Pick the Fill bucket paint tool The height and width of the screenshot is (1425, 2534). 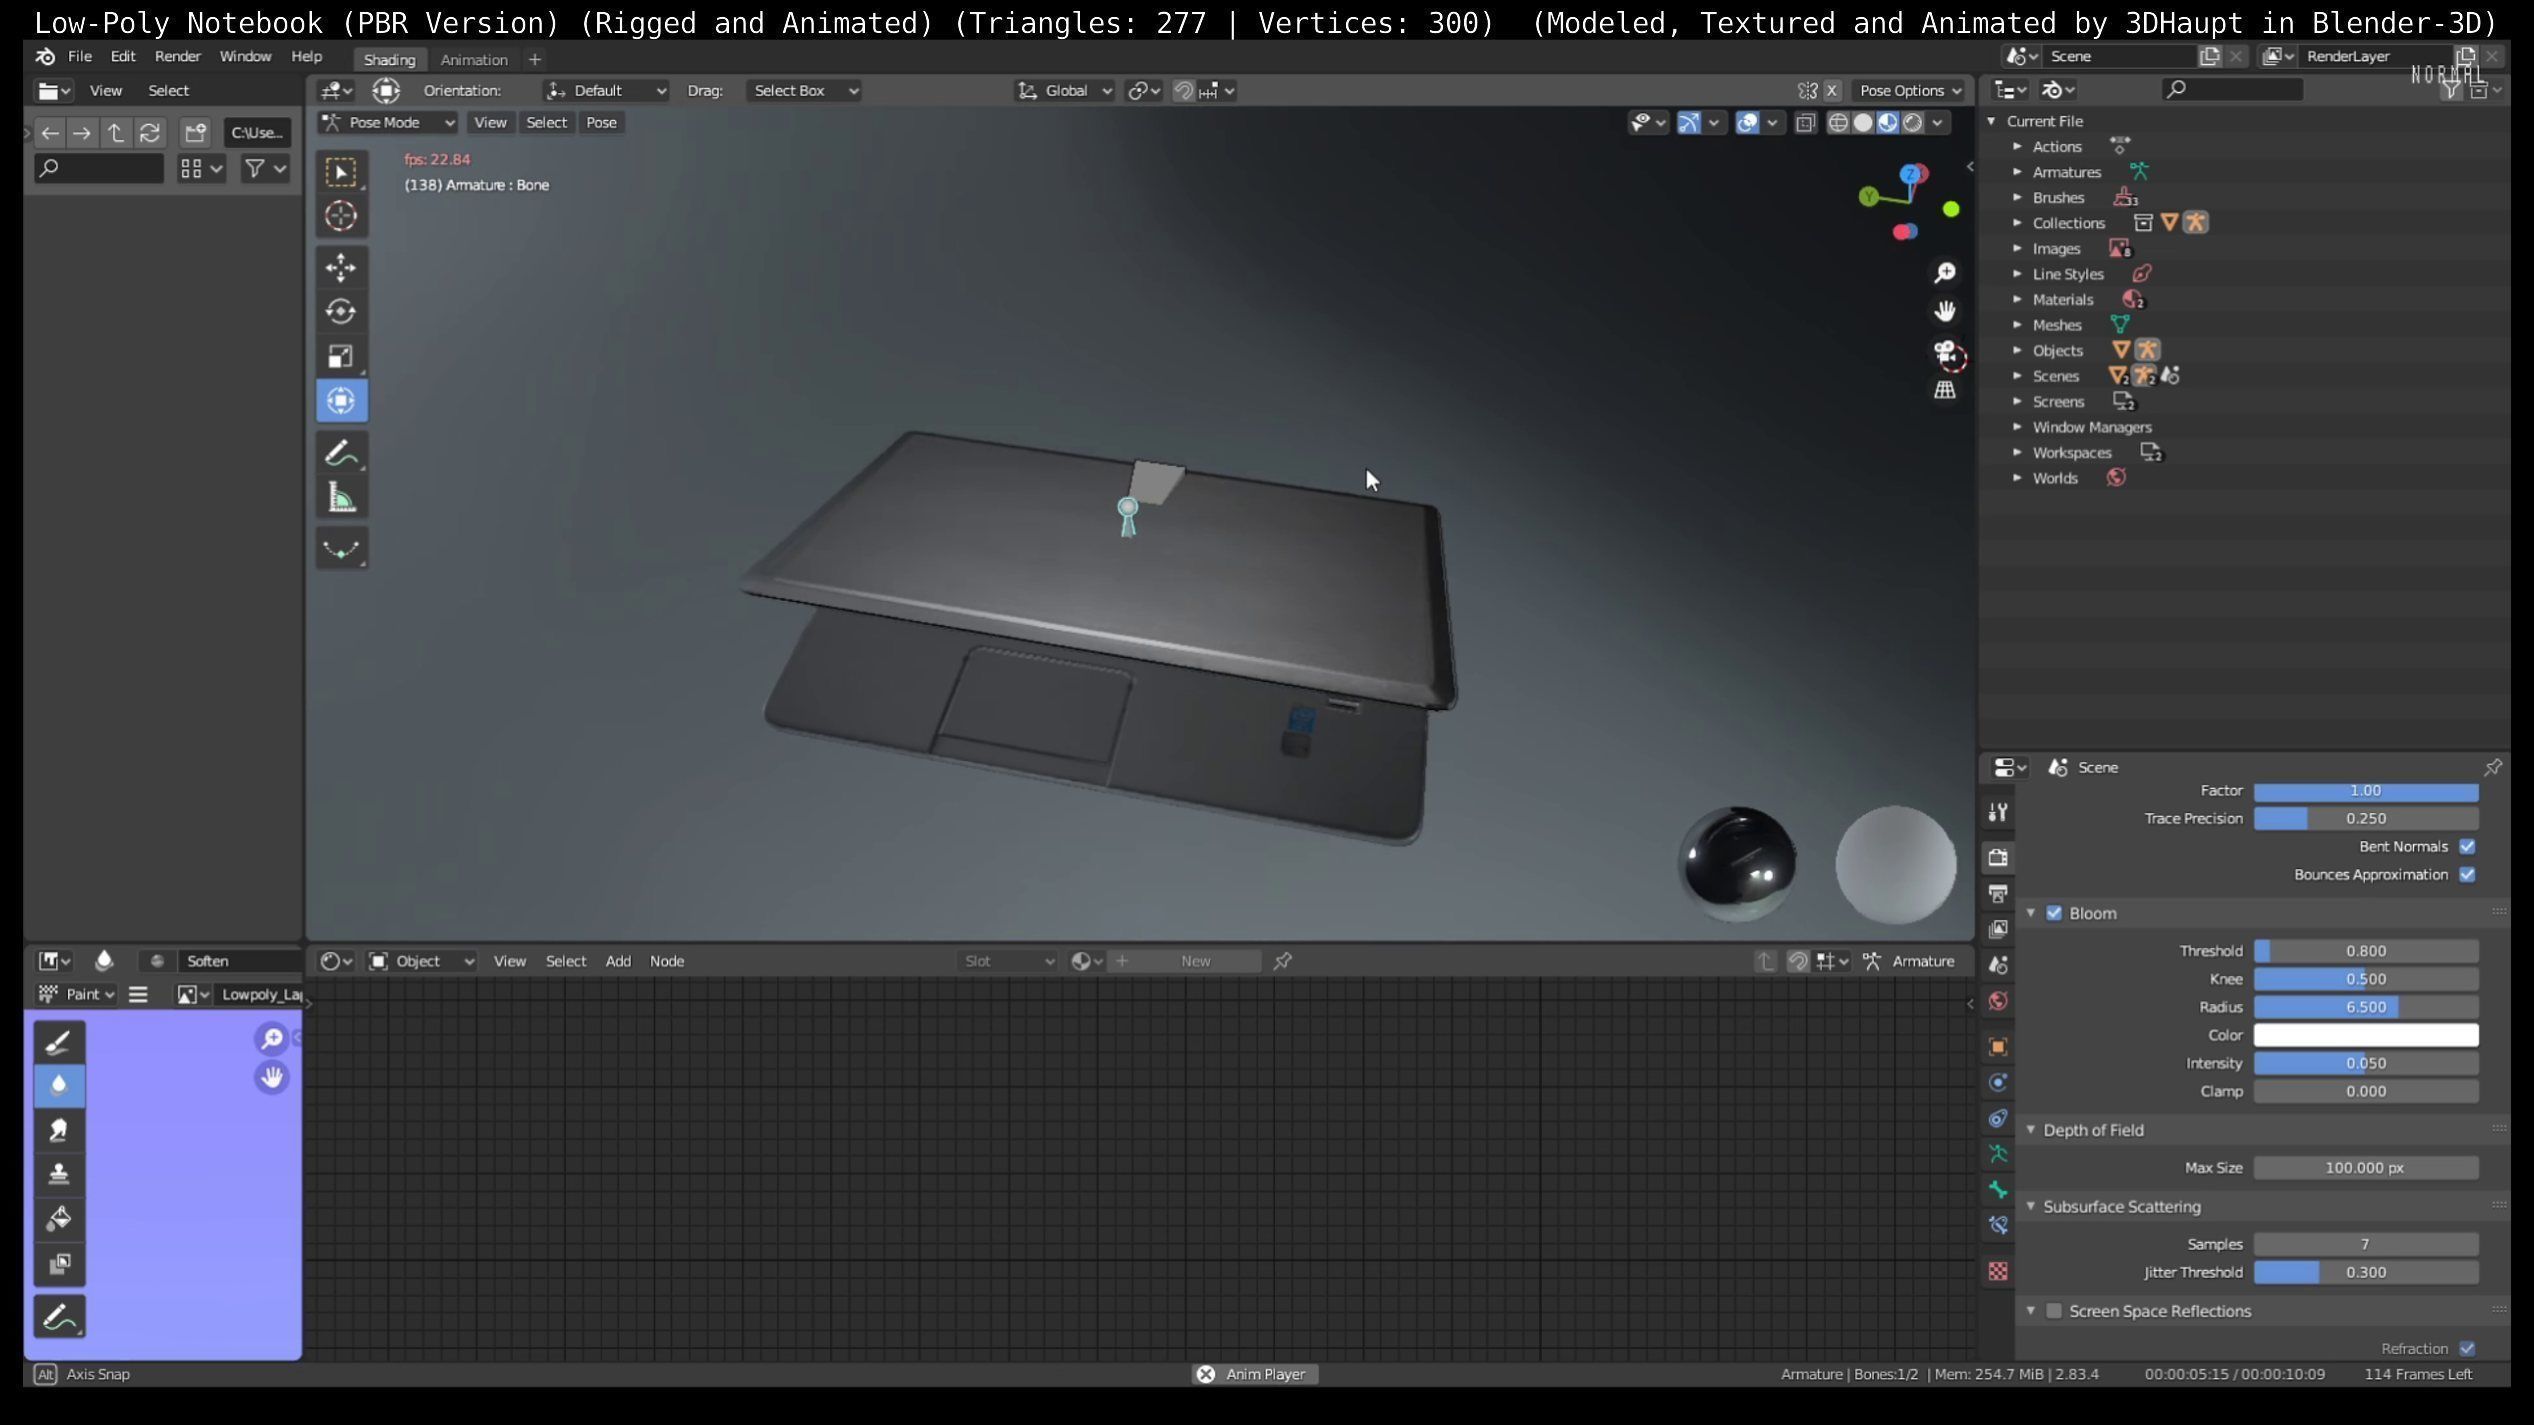pyautogui.click(x=58, y=1219)
